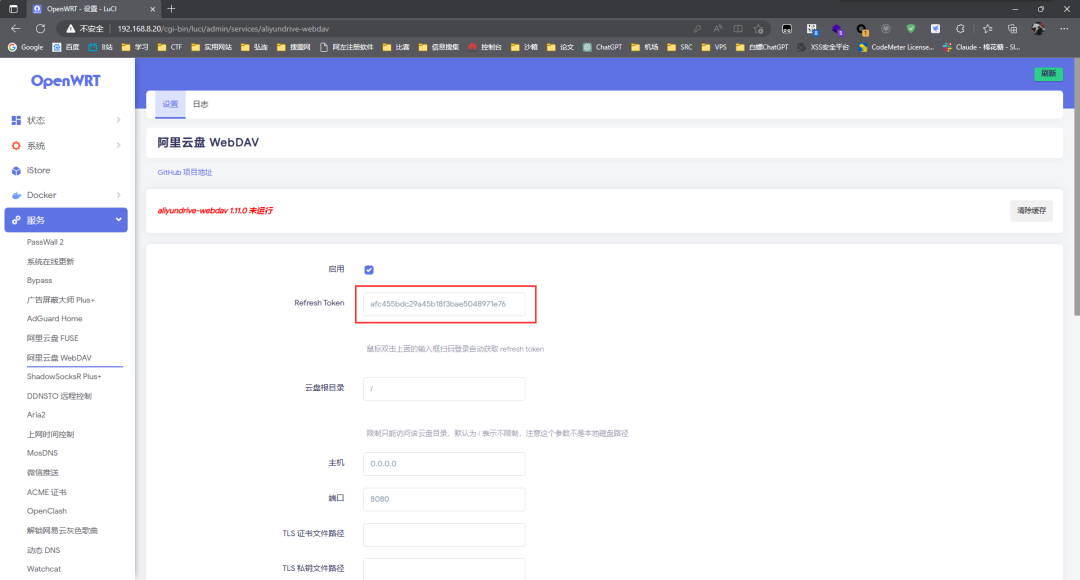Screen dimensions: 1080x580
Task: Click the page vertical scrollbar
Action: (1076, 187)
